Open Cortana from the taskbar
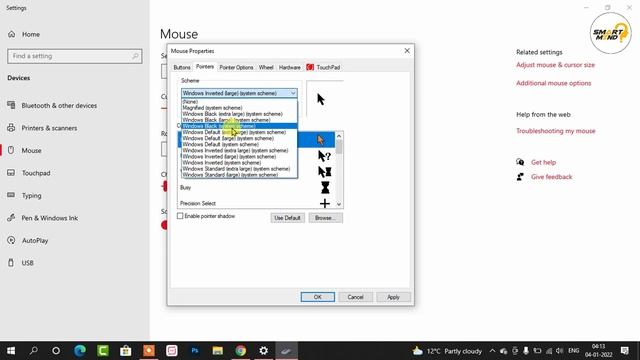 56,351
